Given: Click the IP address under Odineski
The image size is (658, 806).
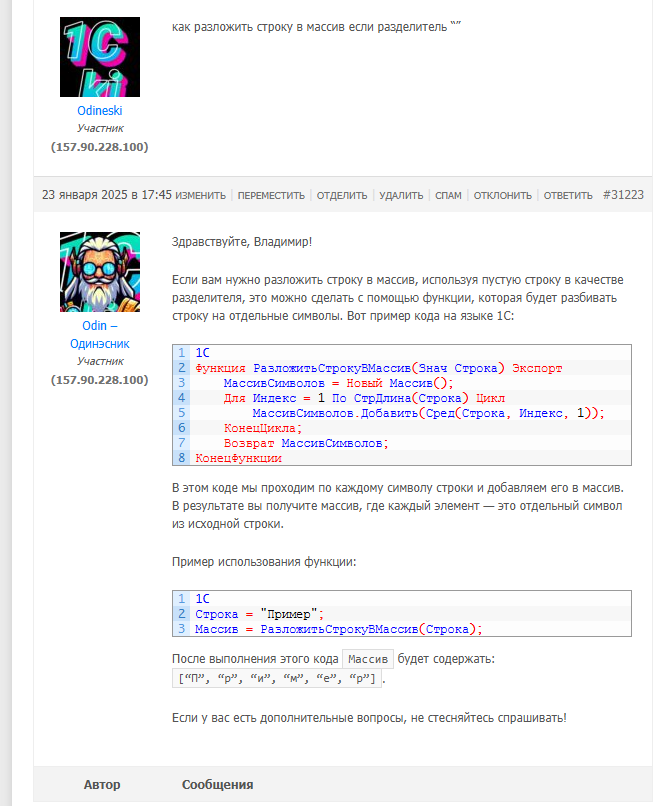Looking at the screenshot, I should tap(100, 147).
